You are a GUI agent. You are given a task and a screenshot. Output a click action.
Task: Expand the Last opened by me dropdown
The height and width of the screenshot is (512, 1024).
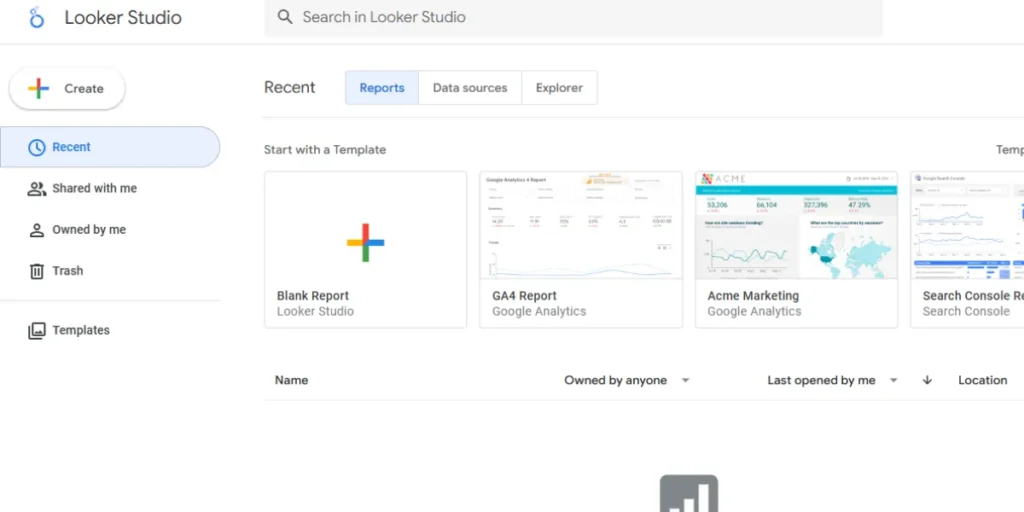(x=833, y=380)
